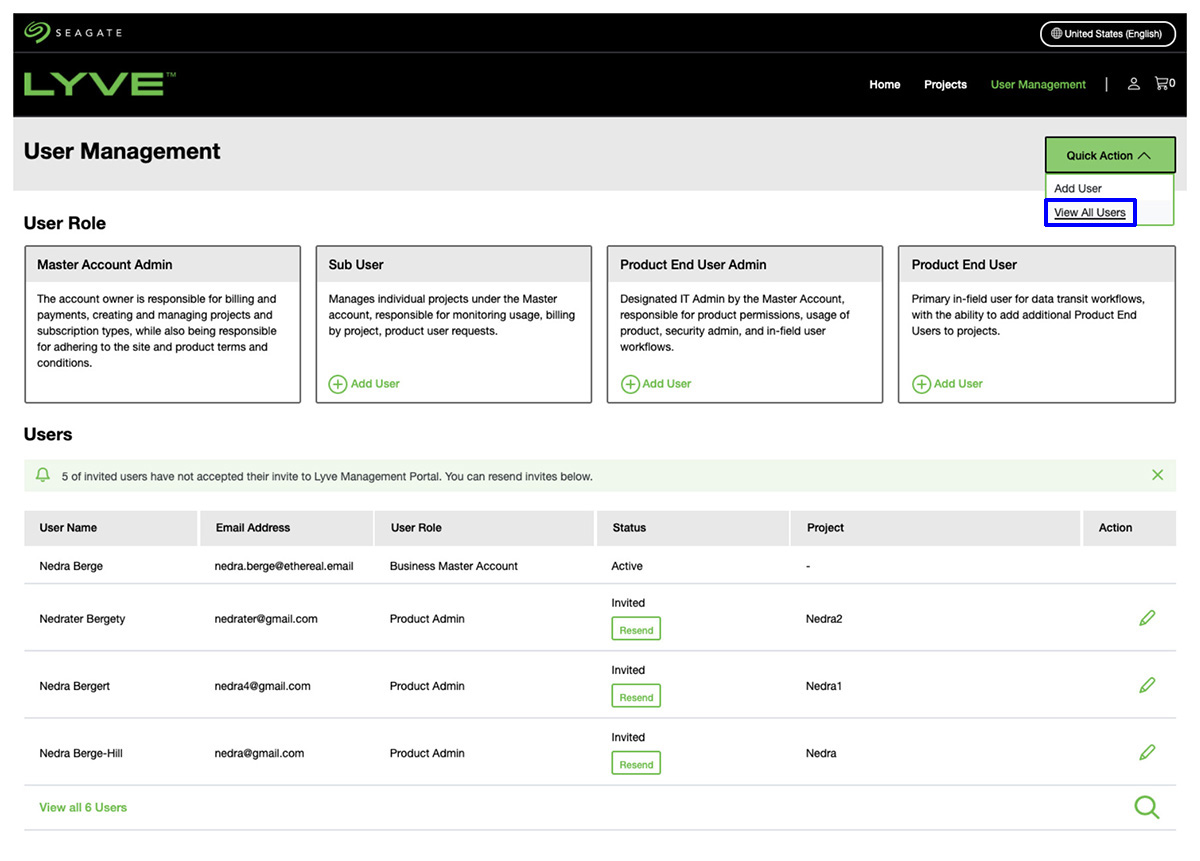Edit Nedra Bergert with pencil icon

click(x=1147, y=685)
